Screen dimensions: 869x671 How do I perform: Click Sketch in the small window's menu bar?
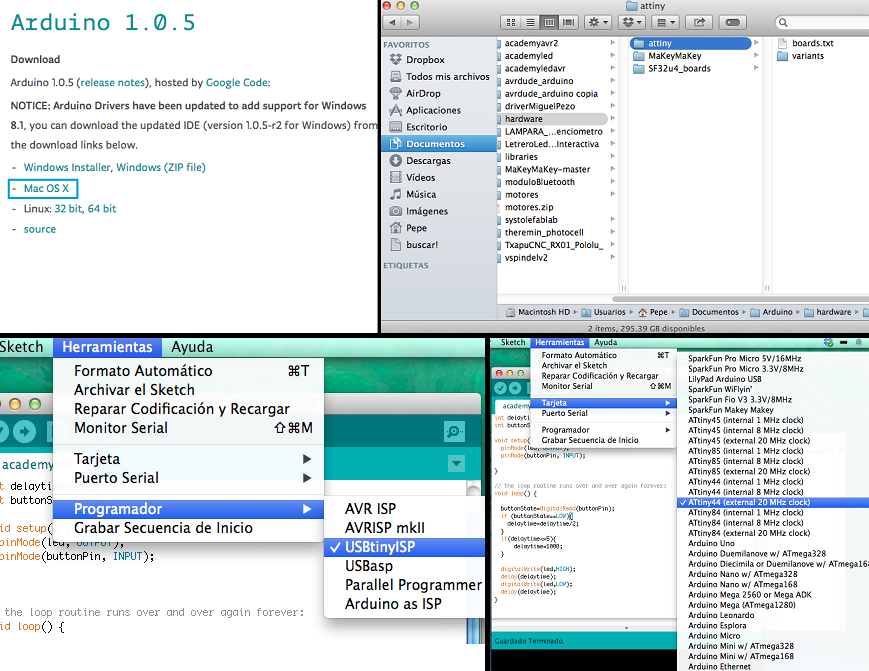(513, 342)
